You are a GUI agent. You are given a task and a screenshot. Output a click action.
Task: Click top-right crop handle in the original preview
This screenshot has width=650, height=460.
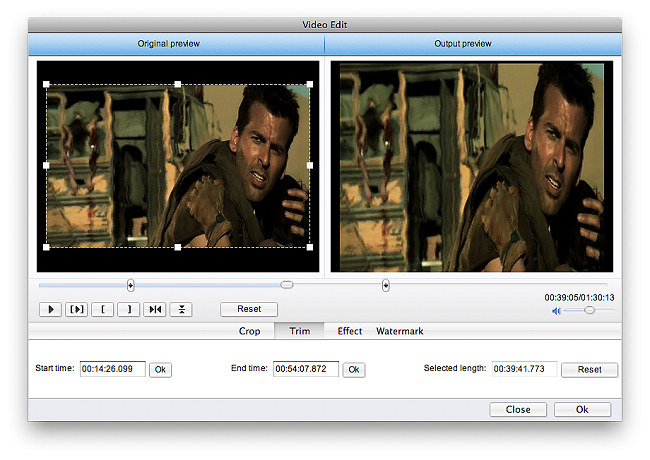point(310,85)
